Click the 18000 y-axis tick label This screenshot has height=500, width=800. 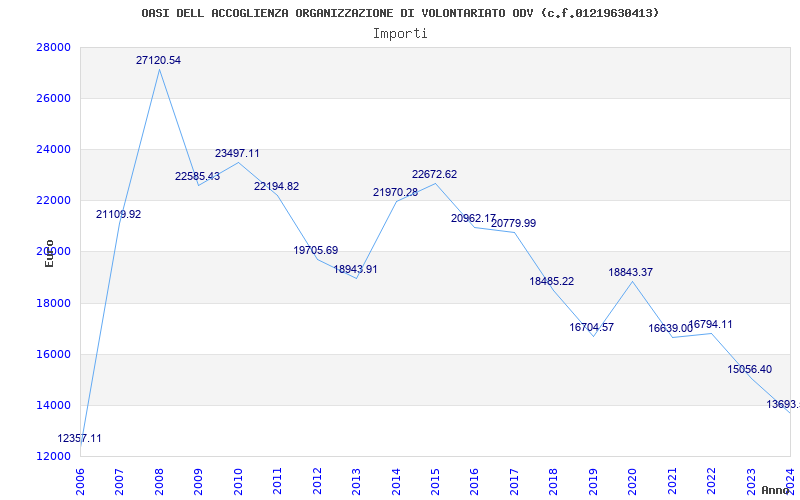[x=53, y=303]
